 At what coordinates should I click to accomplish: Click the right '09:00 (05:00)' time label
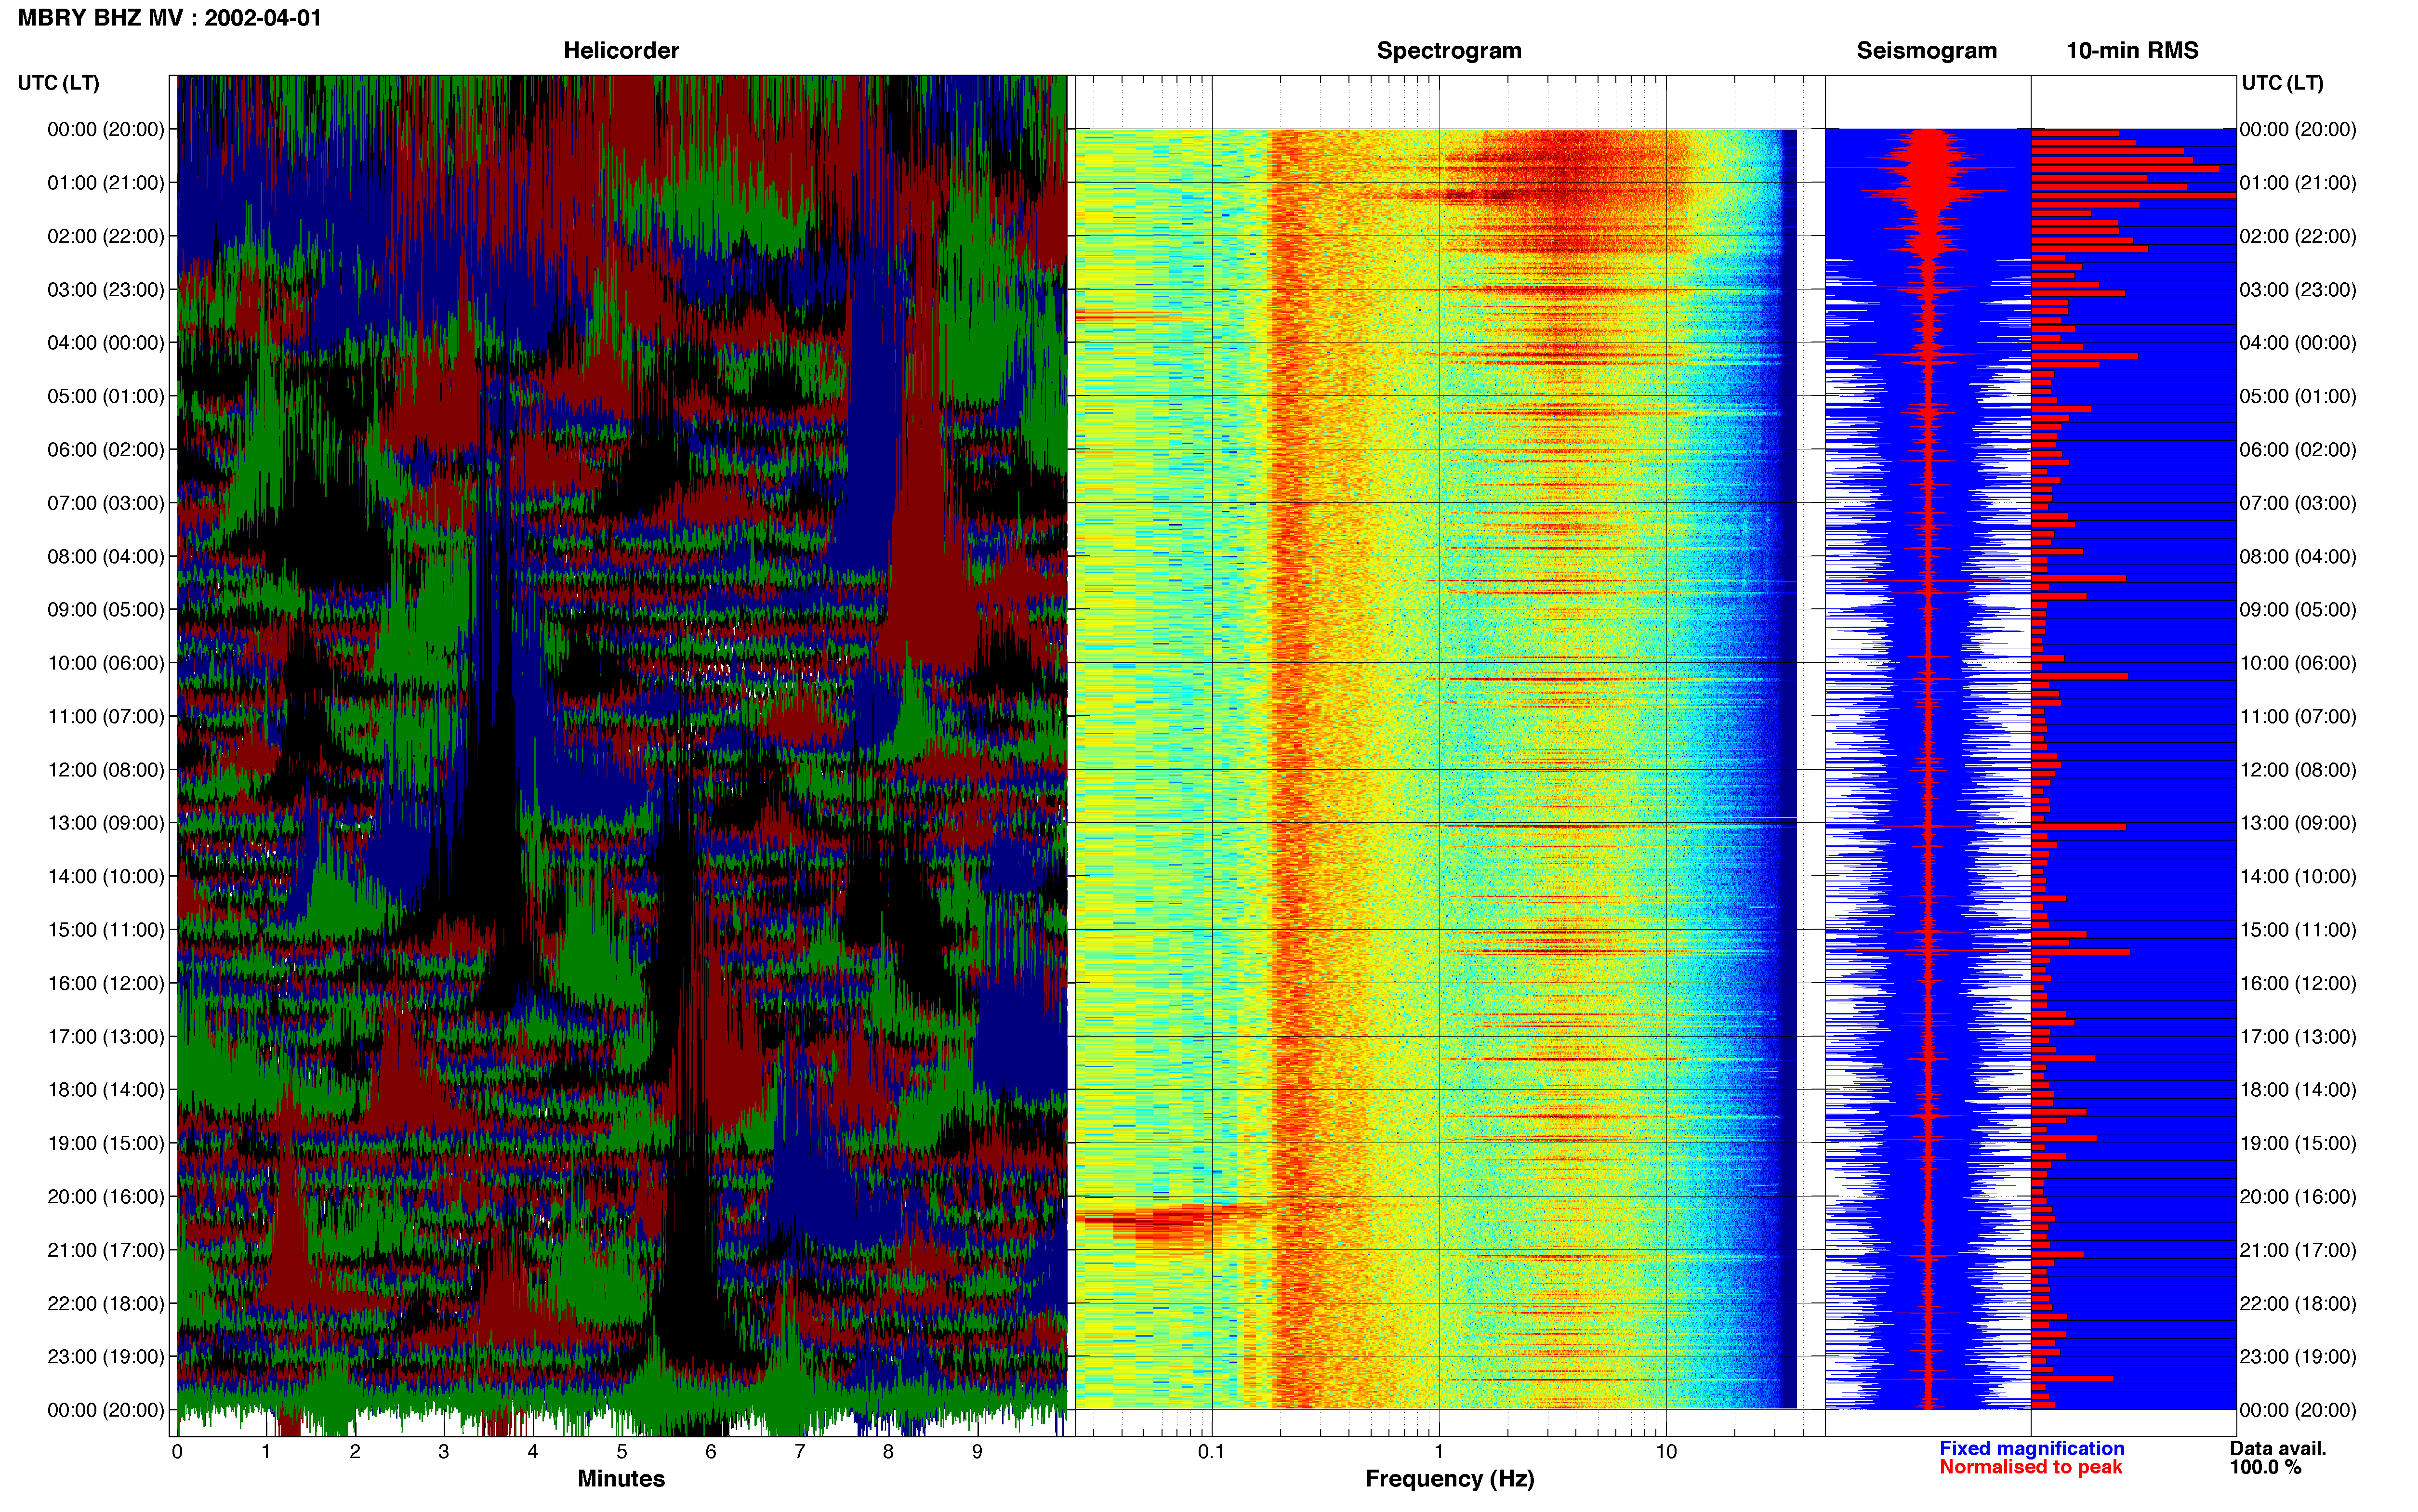2298,610
